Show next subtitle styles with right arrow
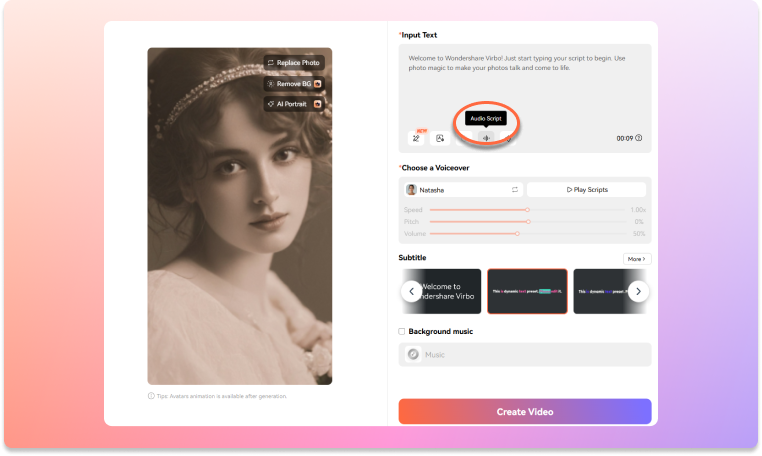The image size is (762, 456). coord(639,291)
